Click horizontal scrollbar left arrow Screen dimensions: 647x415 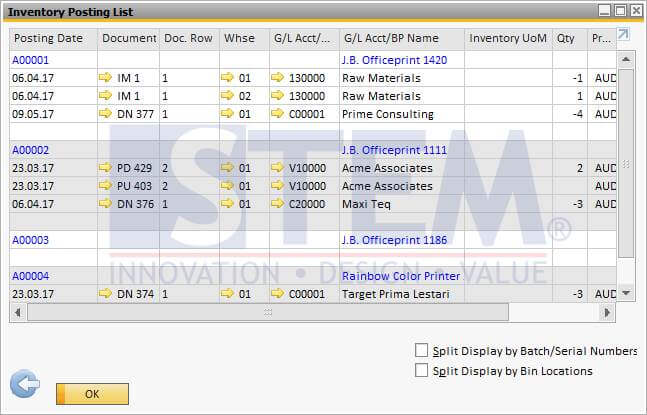(x=18, y=313)
